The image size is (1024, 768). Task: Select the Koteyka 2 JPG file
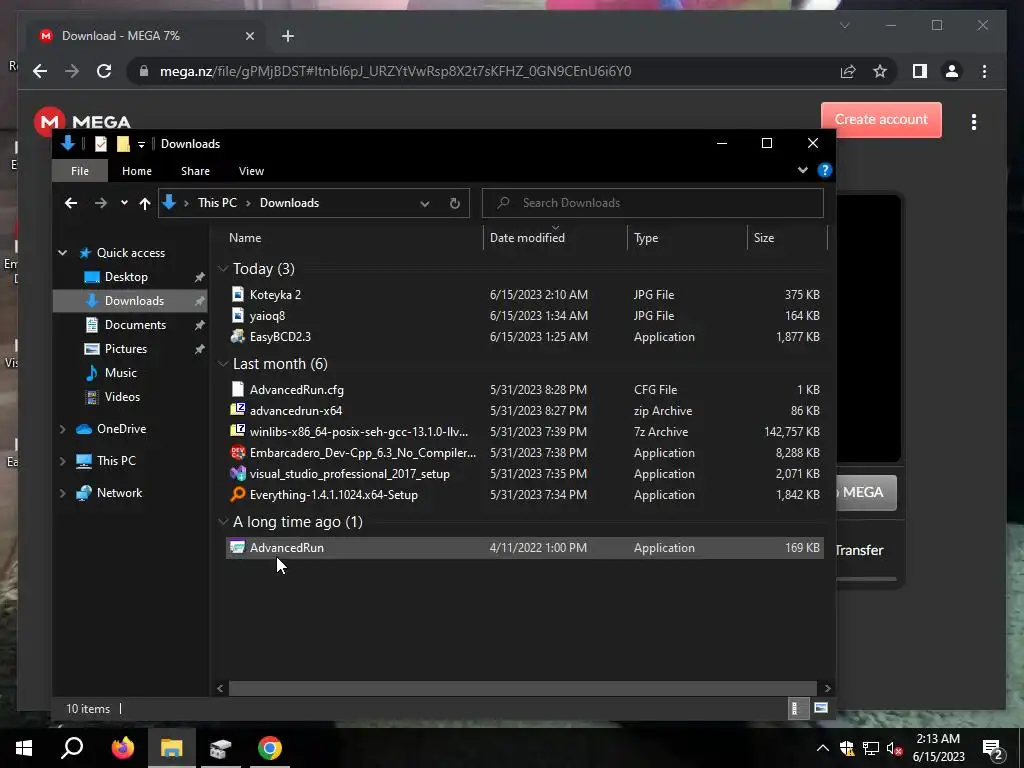525,295
